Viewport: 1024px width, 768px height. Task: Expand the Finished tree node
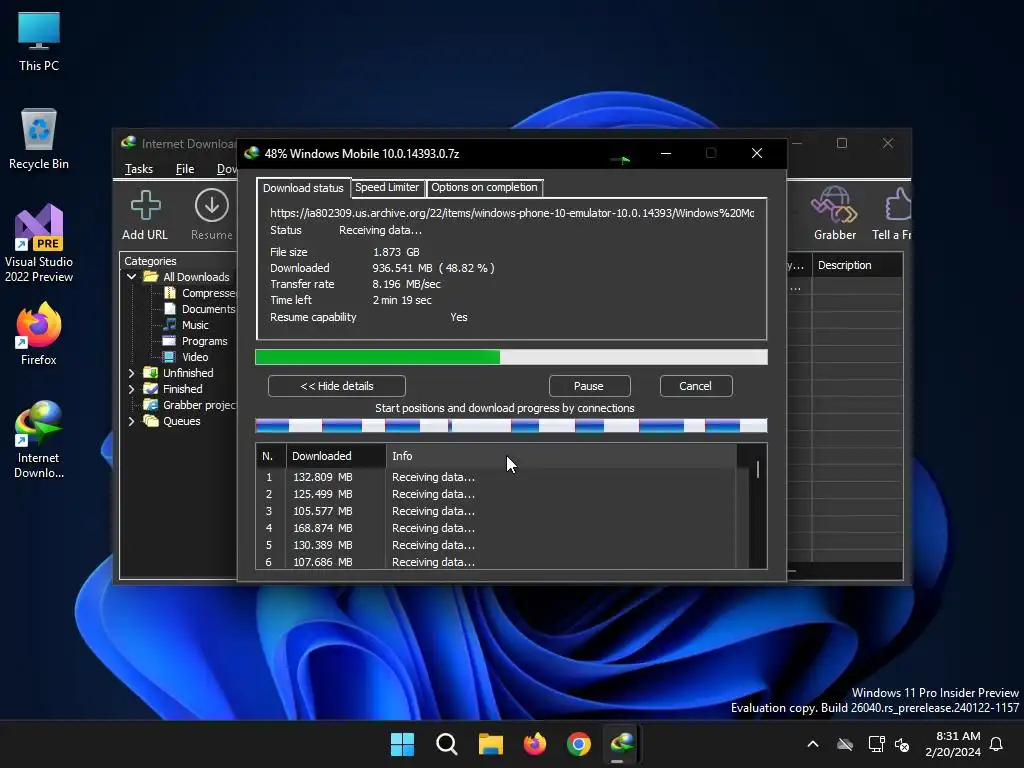(x=131, y=389)
